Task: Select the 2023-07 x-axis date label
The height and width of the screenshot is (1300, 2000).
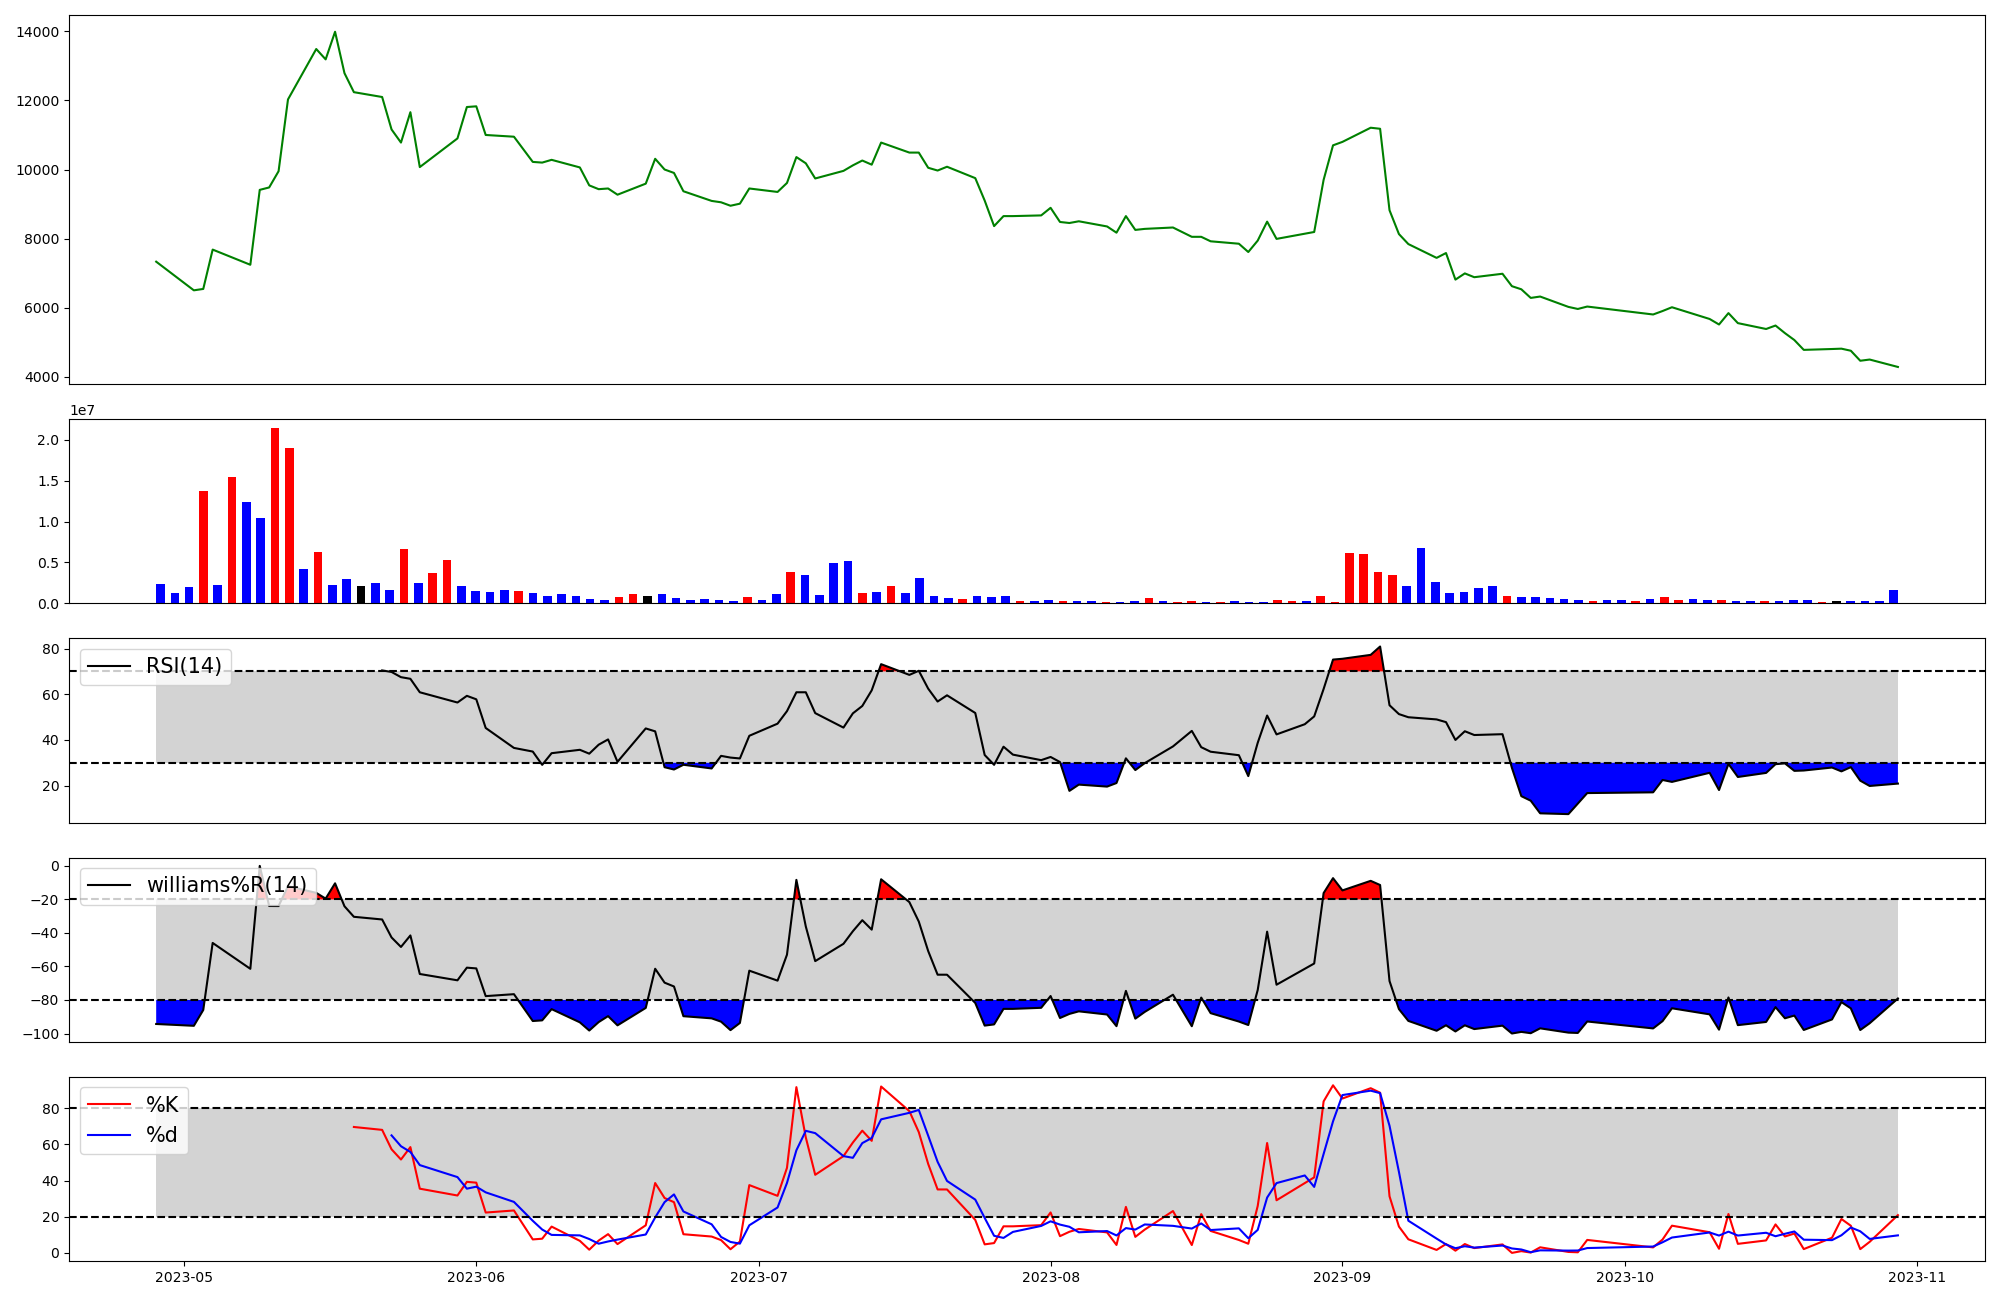Action: [x=759, y=1277]
